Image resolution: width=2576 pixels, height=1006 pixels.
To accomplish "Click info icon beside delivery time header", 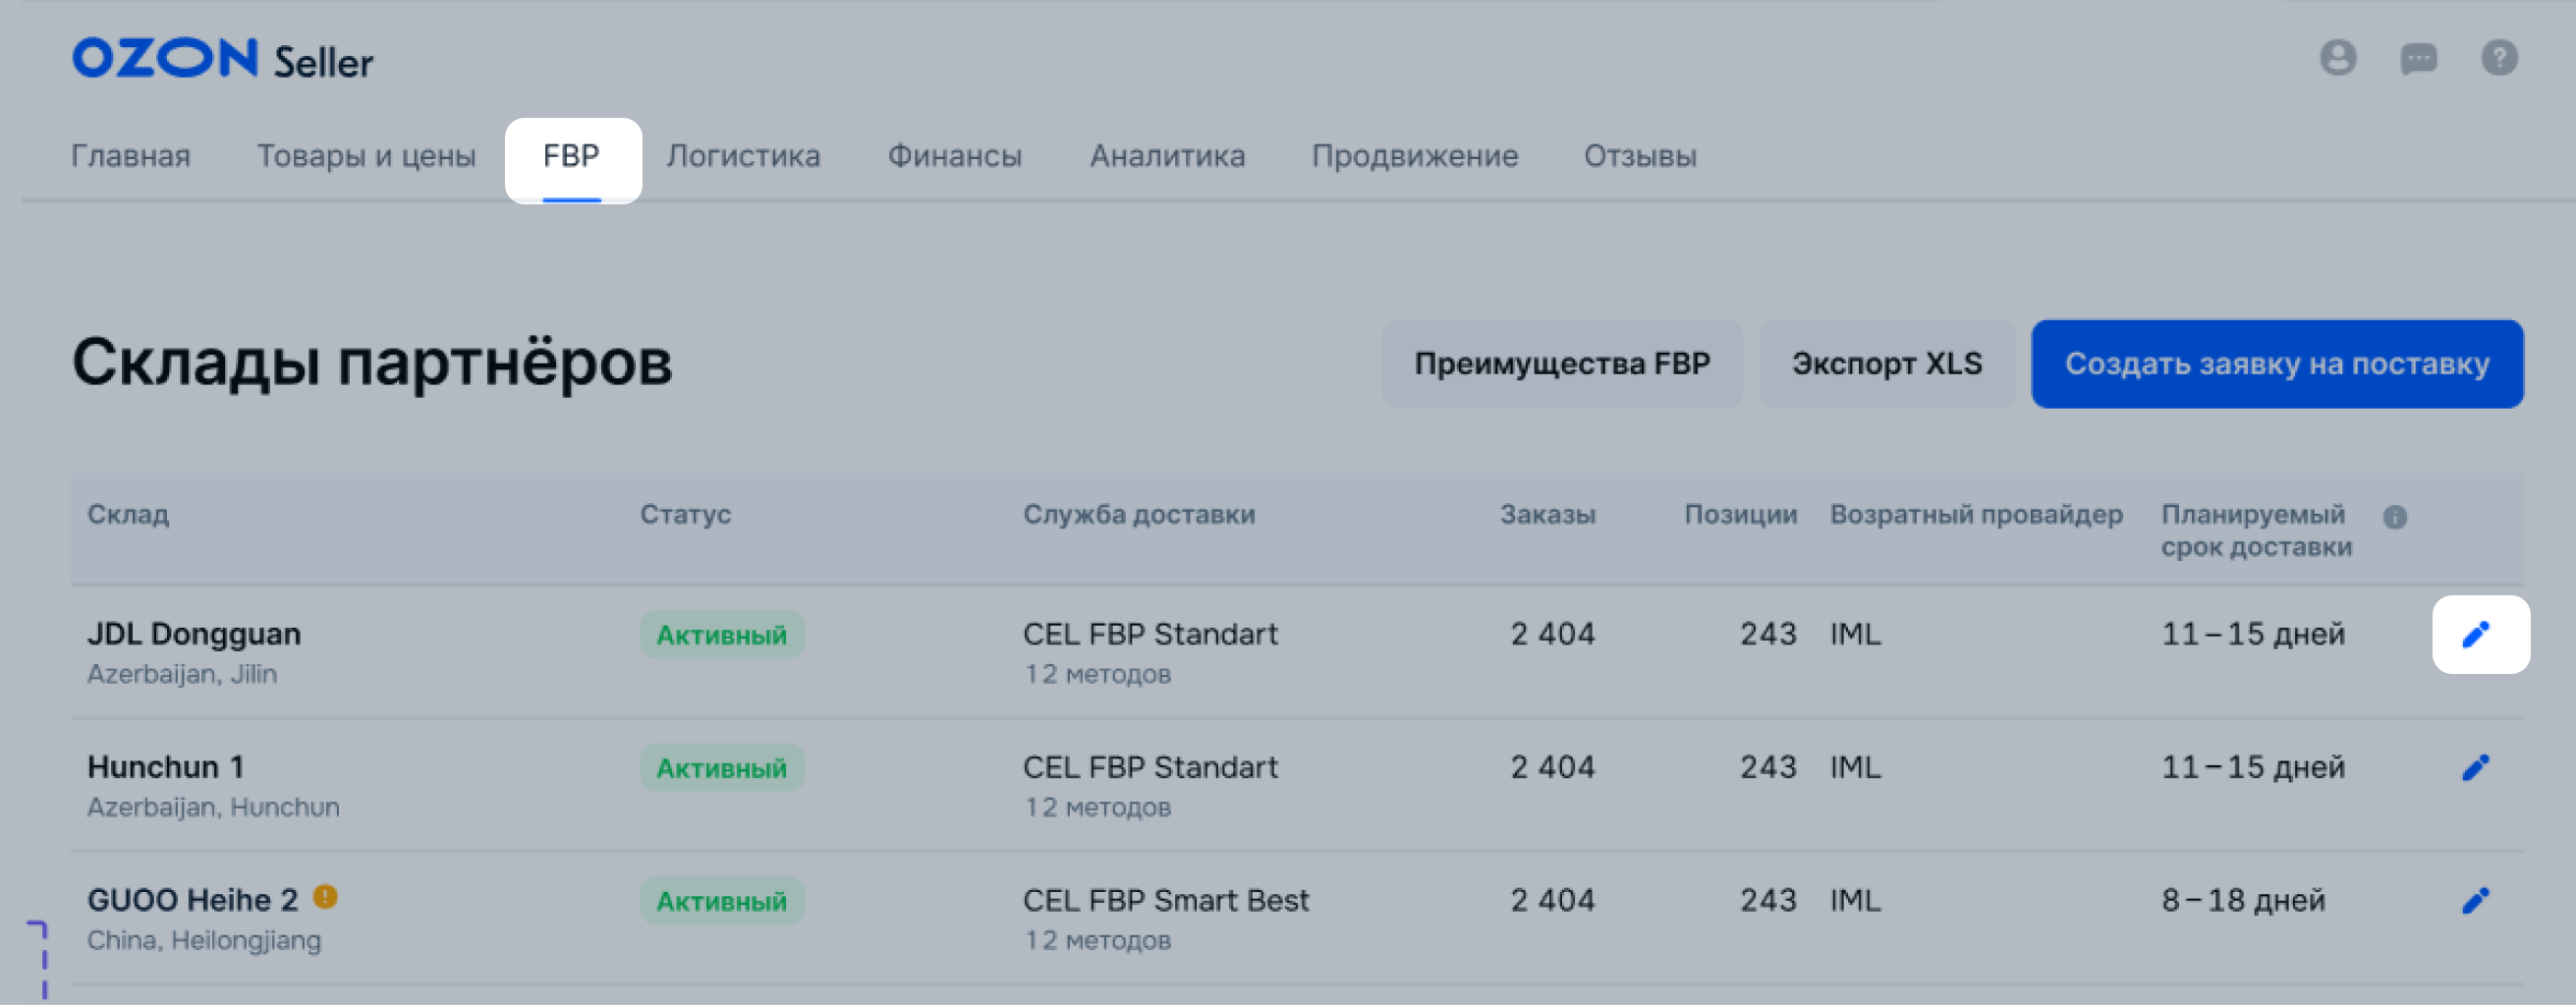I will 2394,517.
